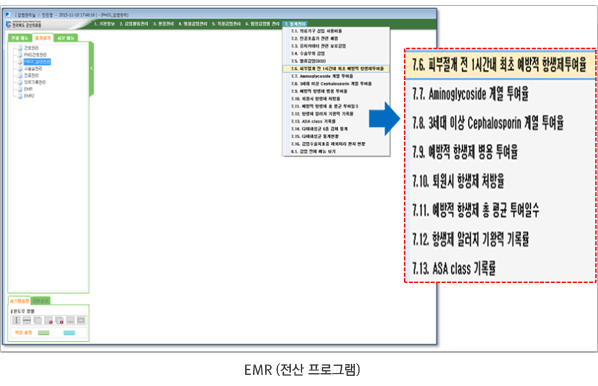Screen dimensions: 598x386
Task: Select the vertical split layout icon
Action: (x=16, y=320)
